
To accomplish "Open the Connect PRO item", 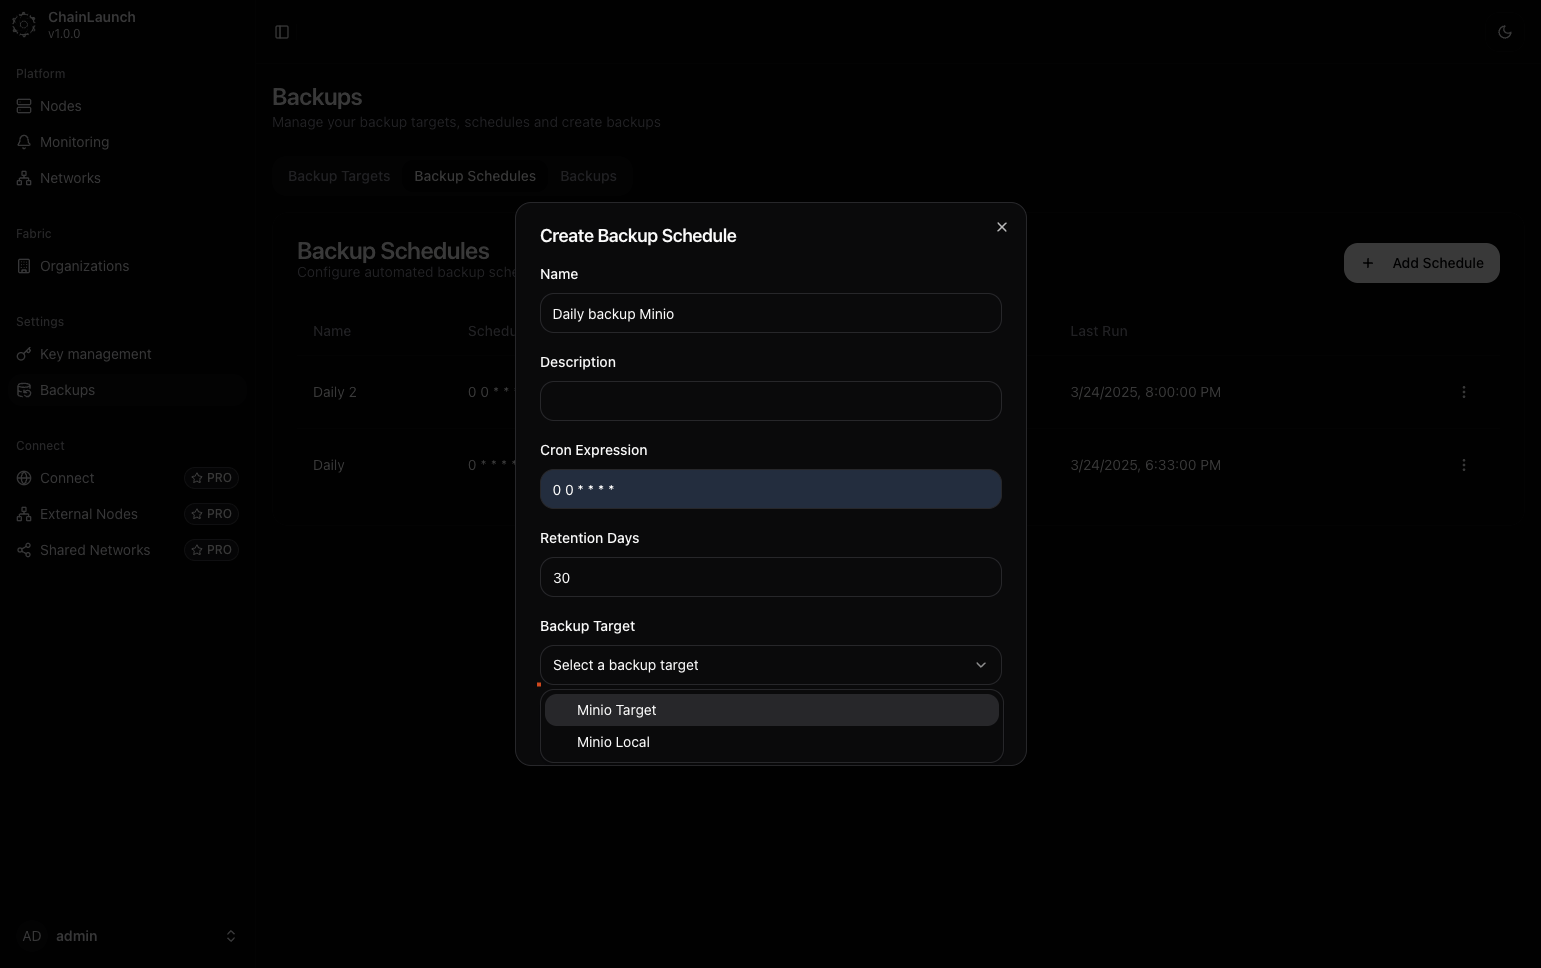I will [67, 478].
